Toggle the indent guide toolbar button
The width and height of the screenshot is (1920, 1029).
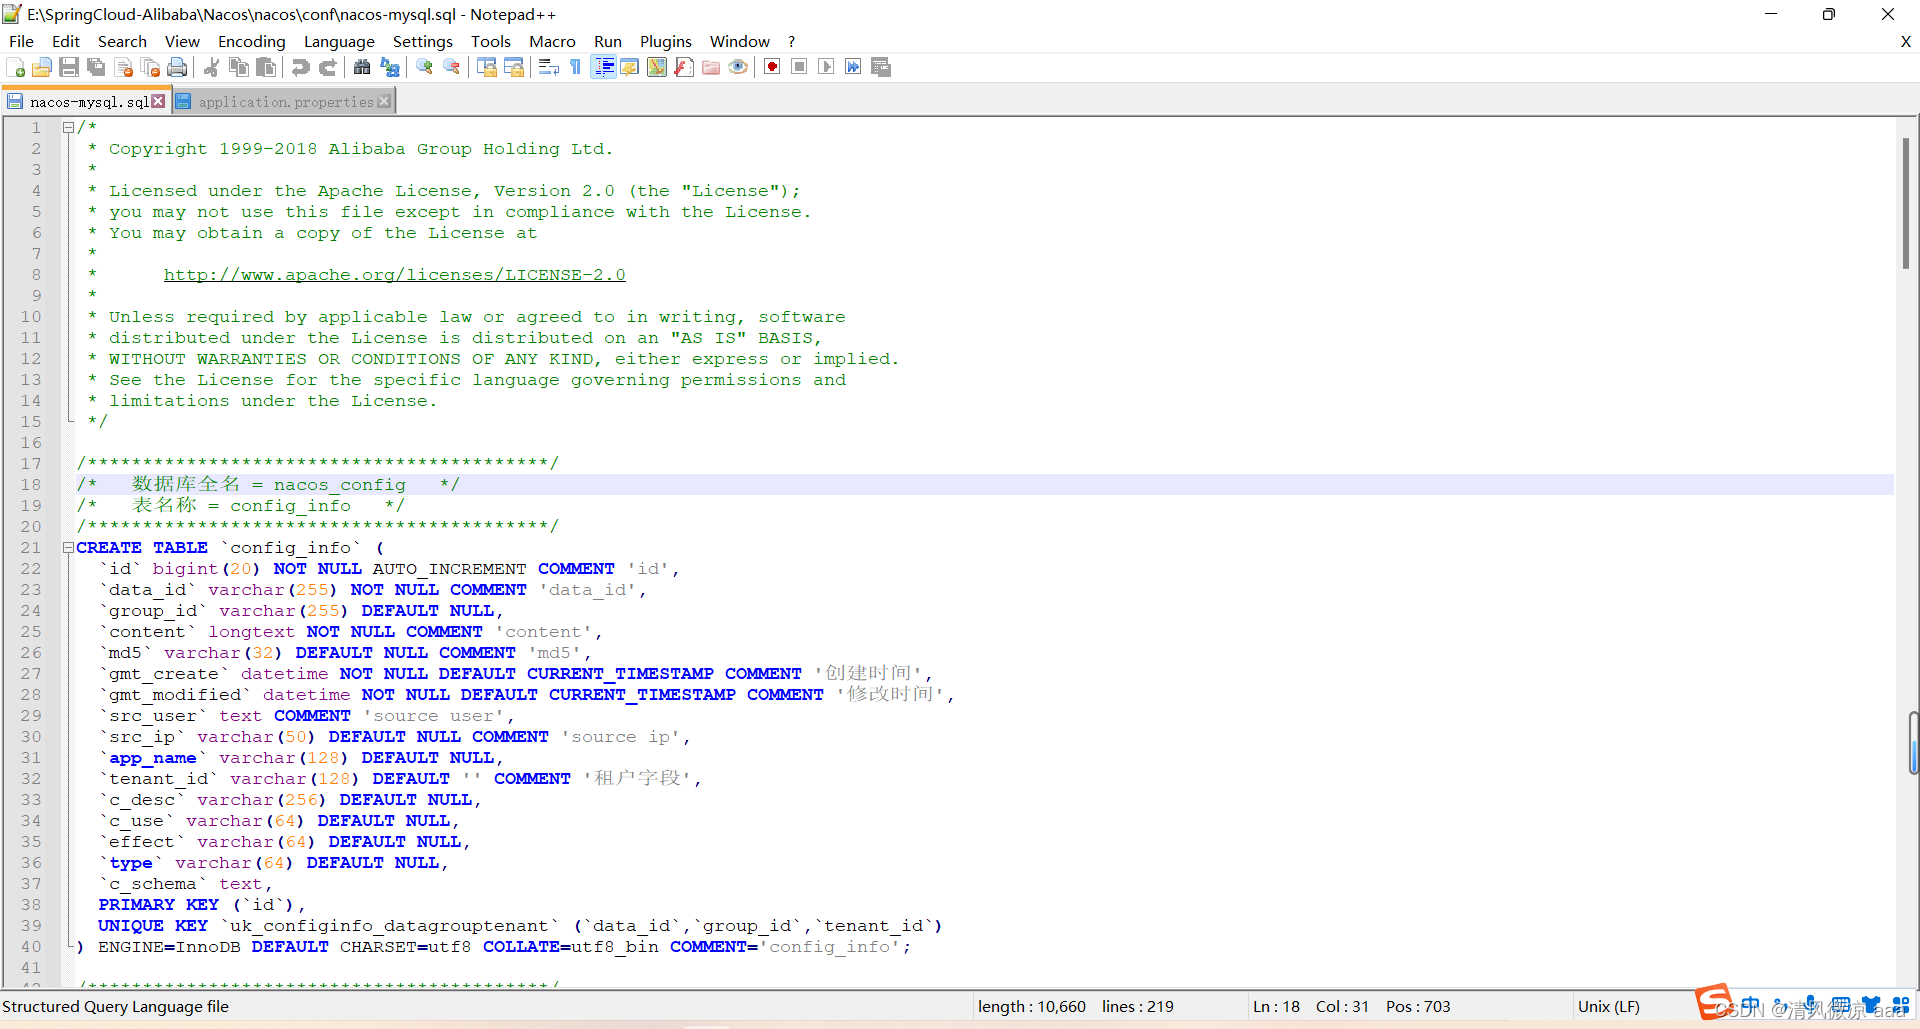coord(603,67)
